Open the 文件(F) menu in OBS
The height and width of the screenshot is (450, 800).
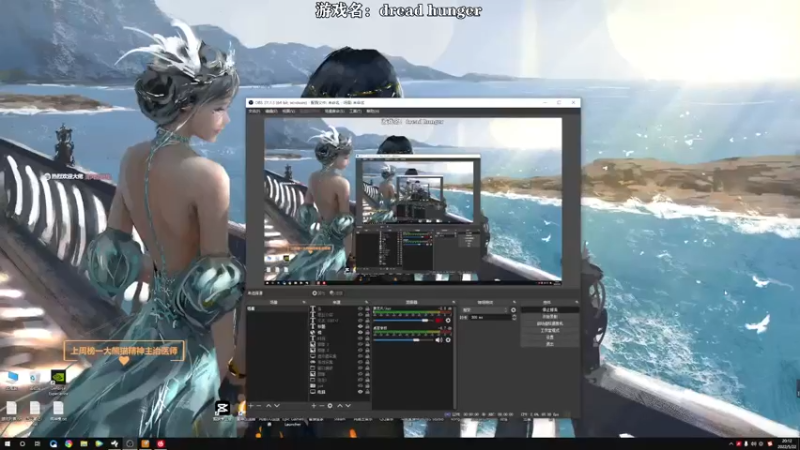coord(254,111)
